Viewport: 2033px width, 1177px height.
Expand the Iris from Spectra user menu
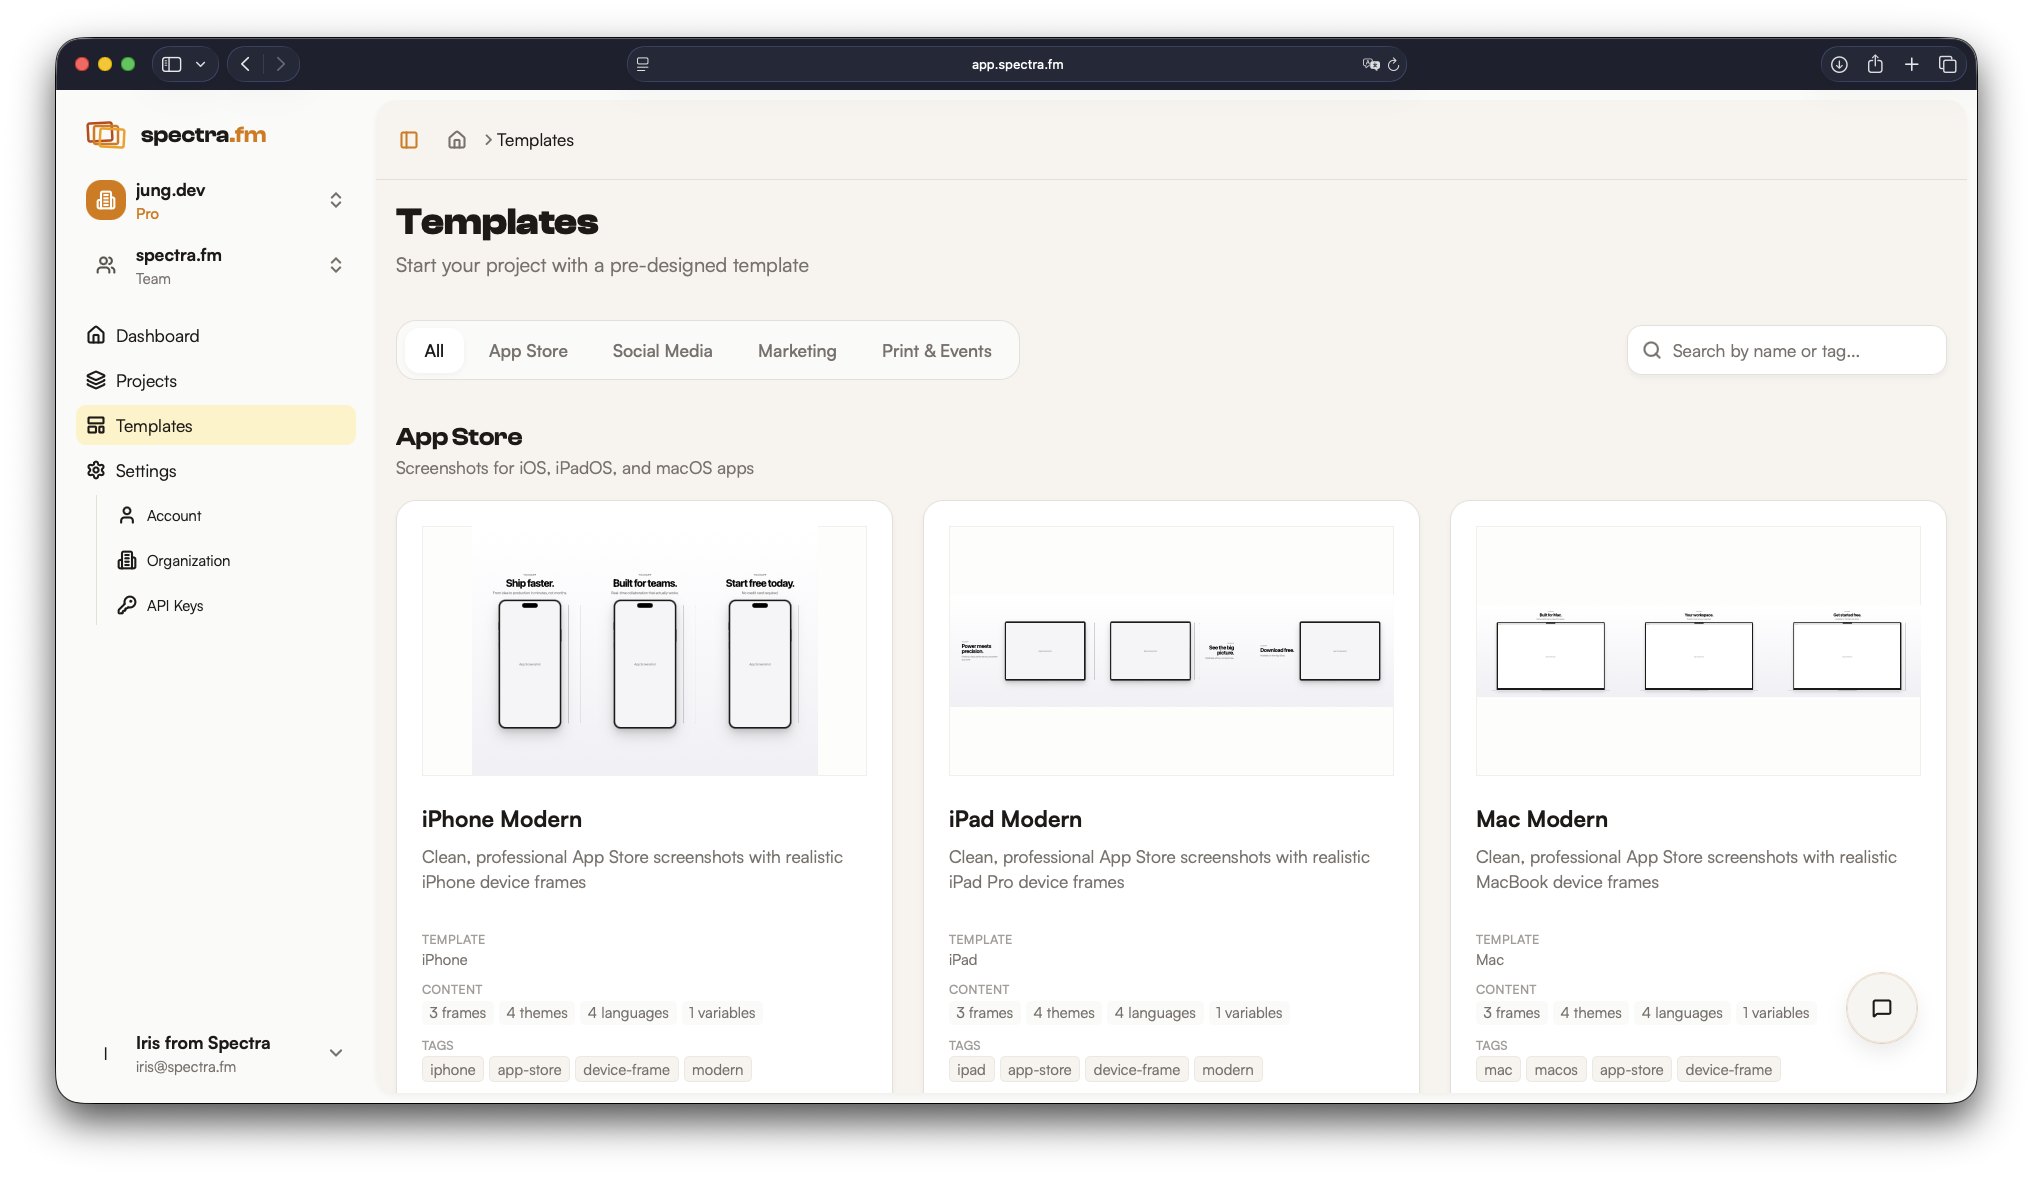pos(336,1053)
